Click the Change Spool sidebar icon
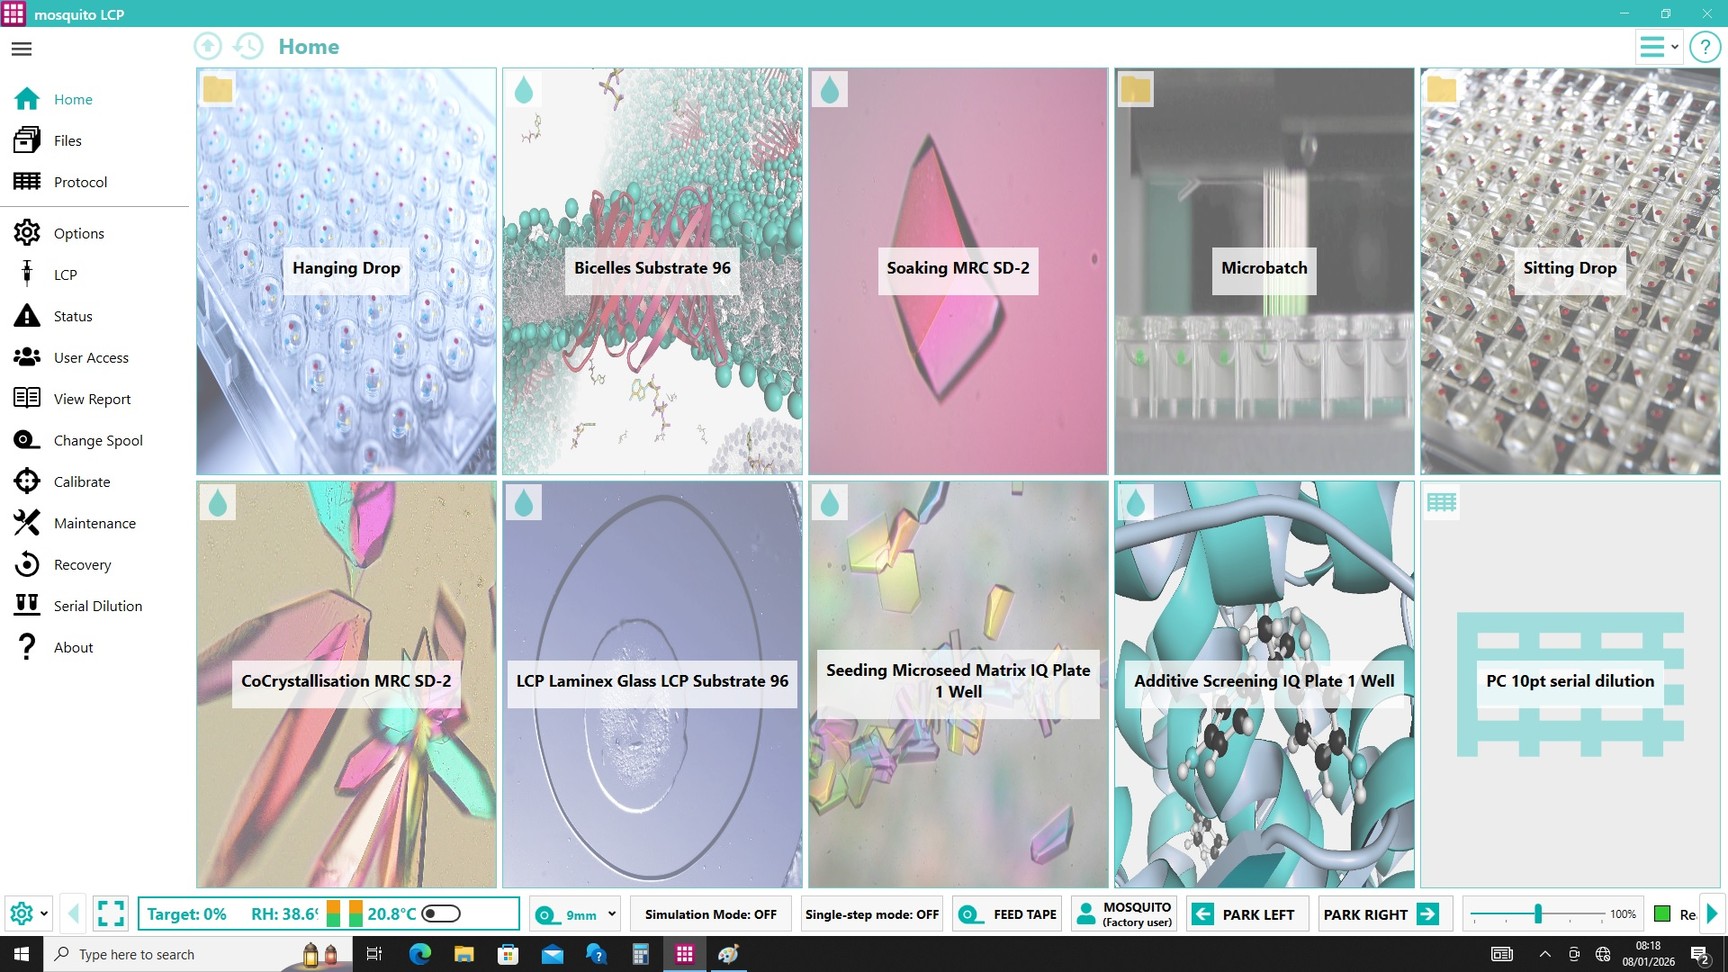The image size is (1728, 972). [27, 440]
